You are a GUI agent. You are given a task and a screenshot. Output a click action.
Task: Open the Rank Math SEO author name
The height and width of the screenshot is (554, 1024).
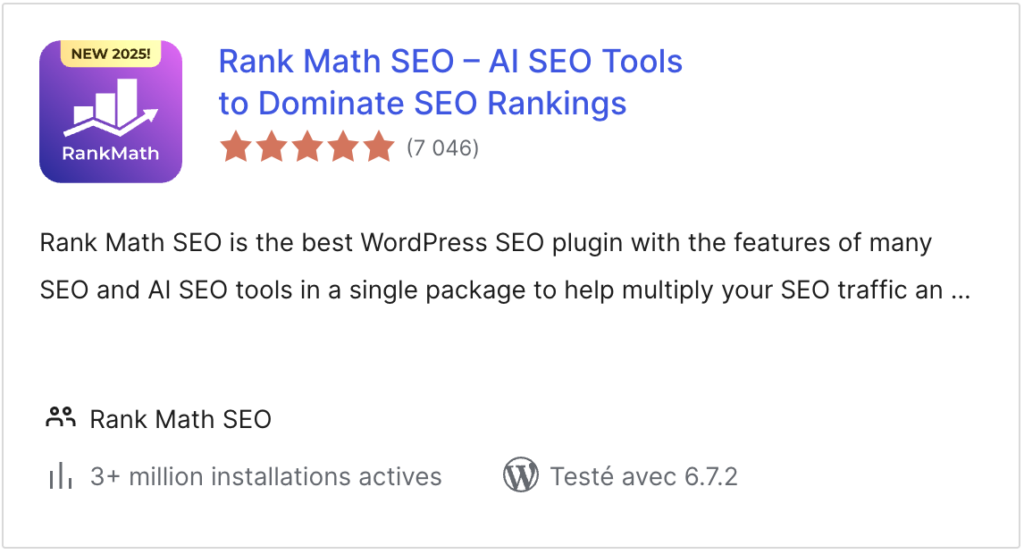(x=181, y=419)
